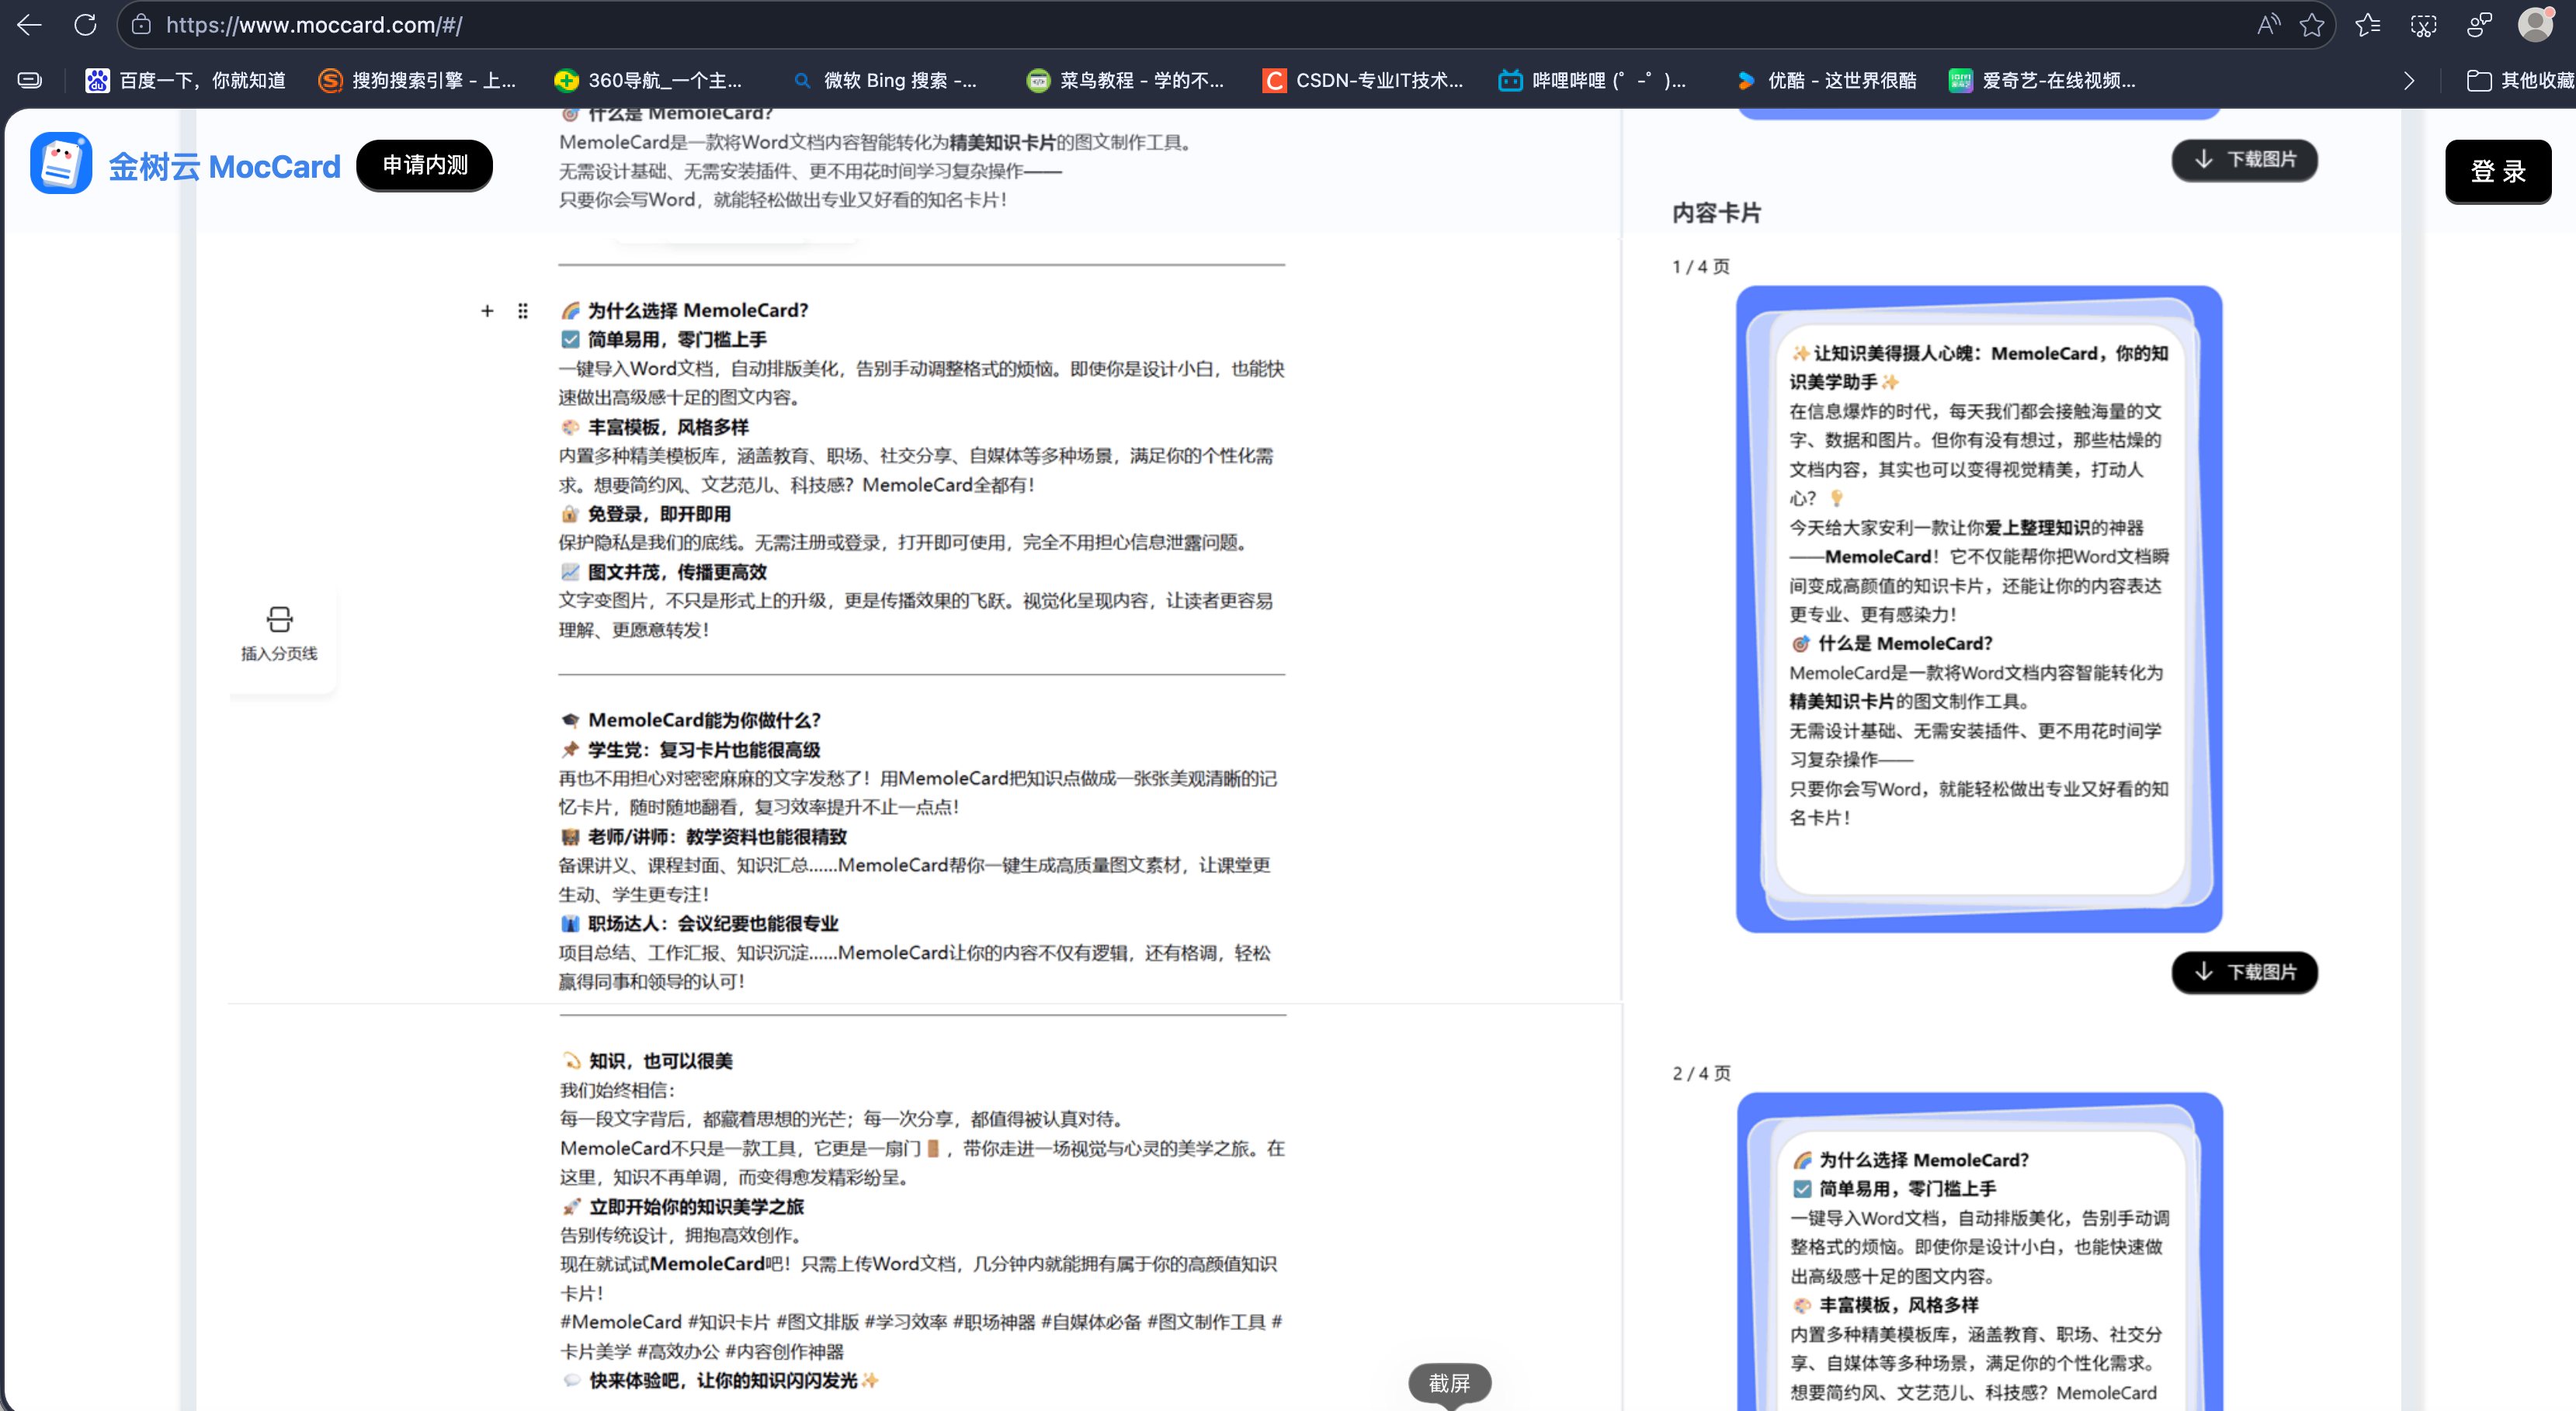Add a block with the plus icon
Viewport: 2576px width, 1411px height.
click(x=487, y=311)
